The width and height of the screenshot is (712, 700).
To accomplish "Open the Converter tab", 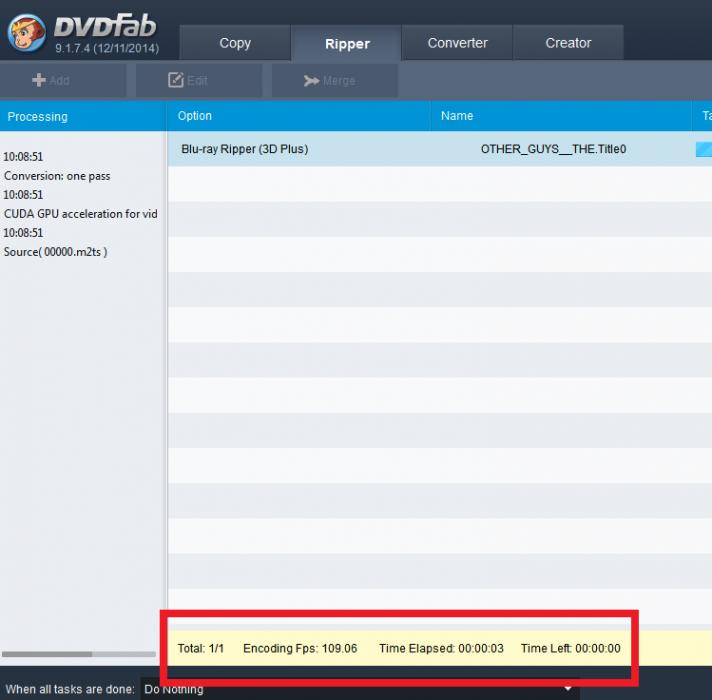I will click(x=457, y=43).
